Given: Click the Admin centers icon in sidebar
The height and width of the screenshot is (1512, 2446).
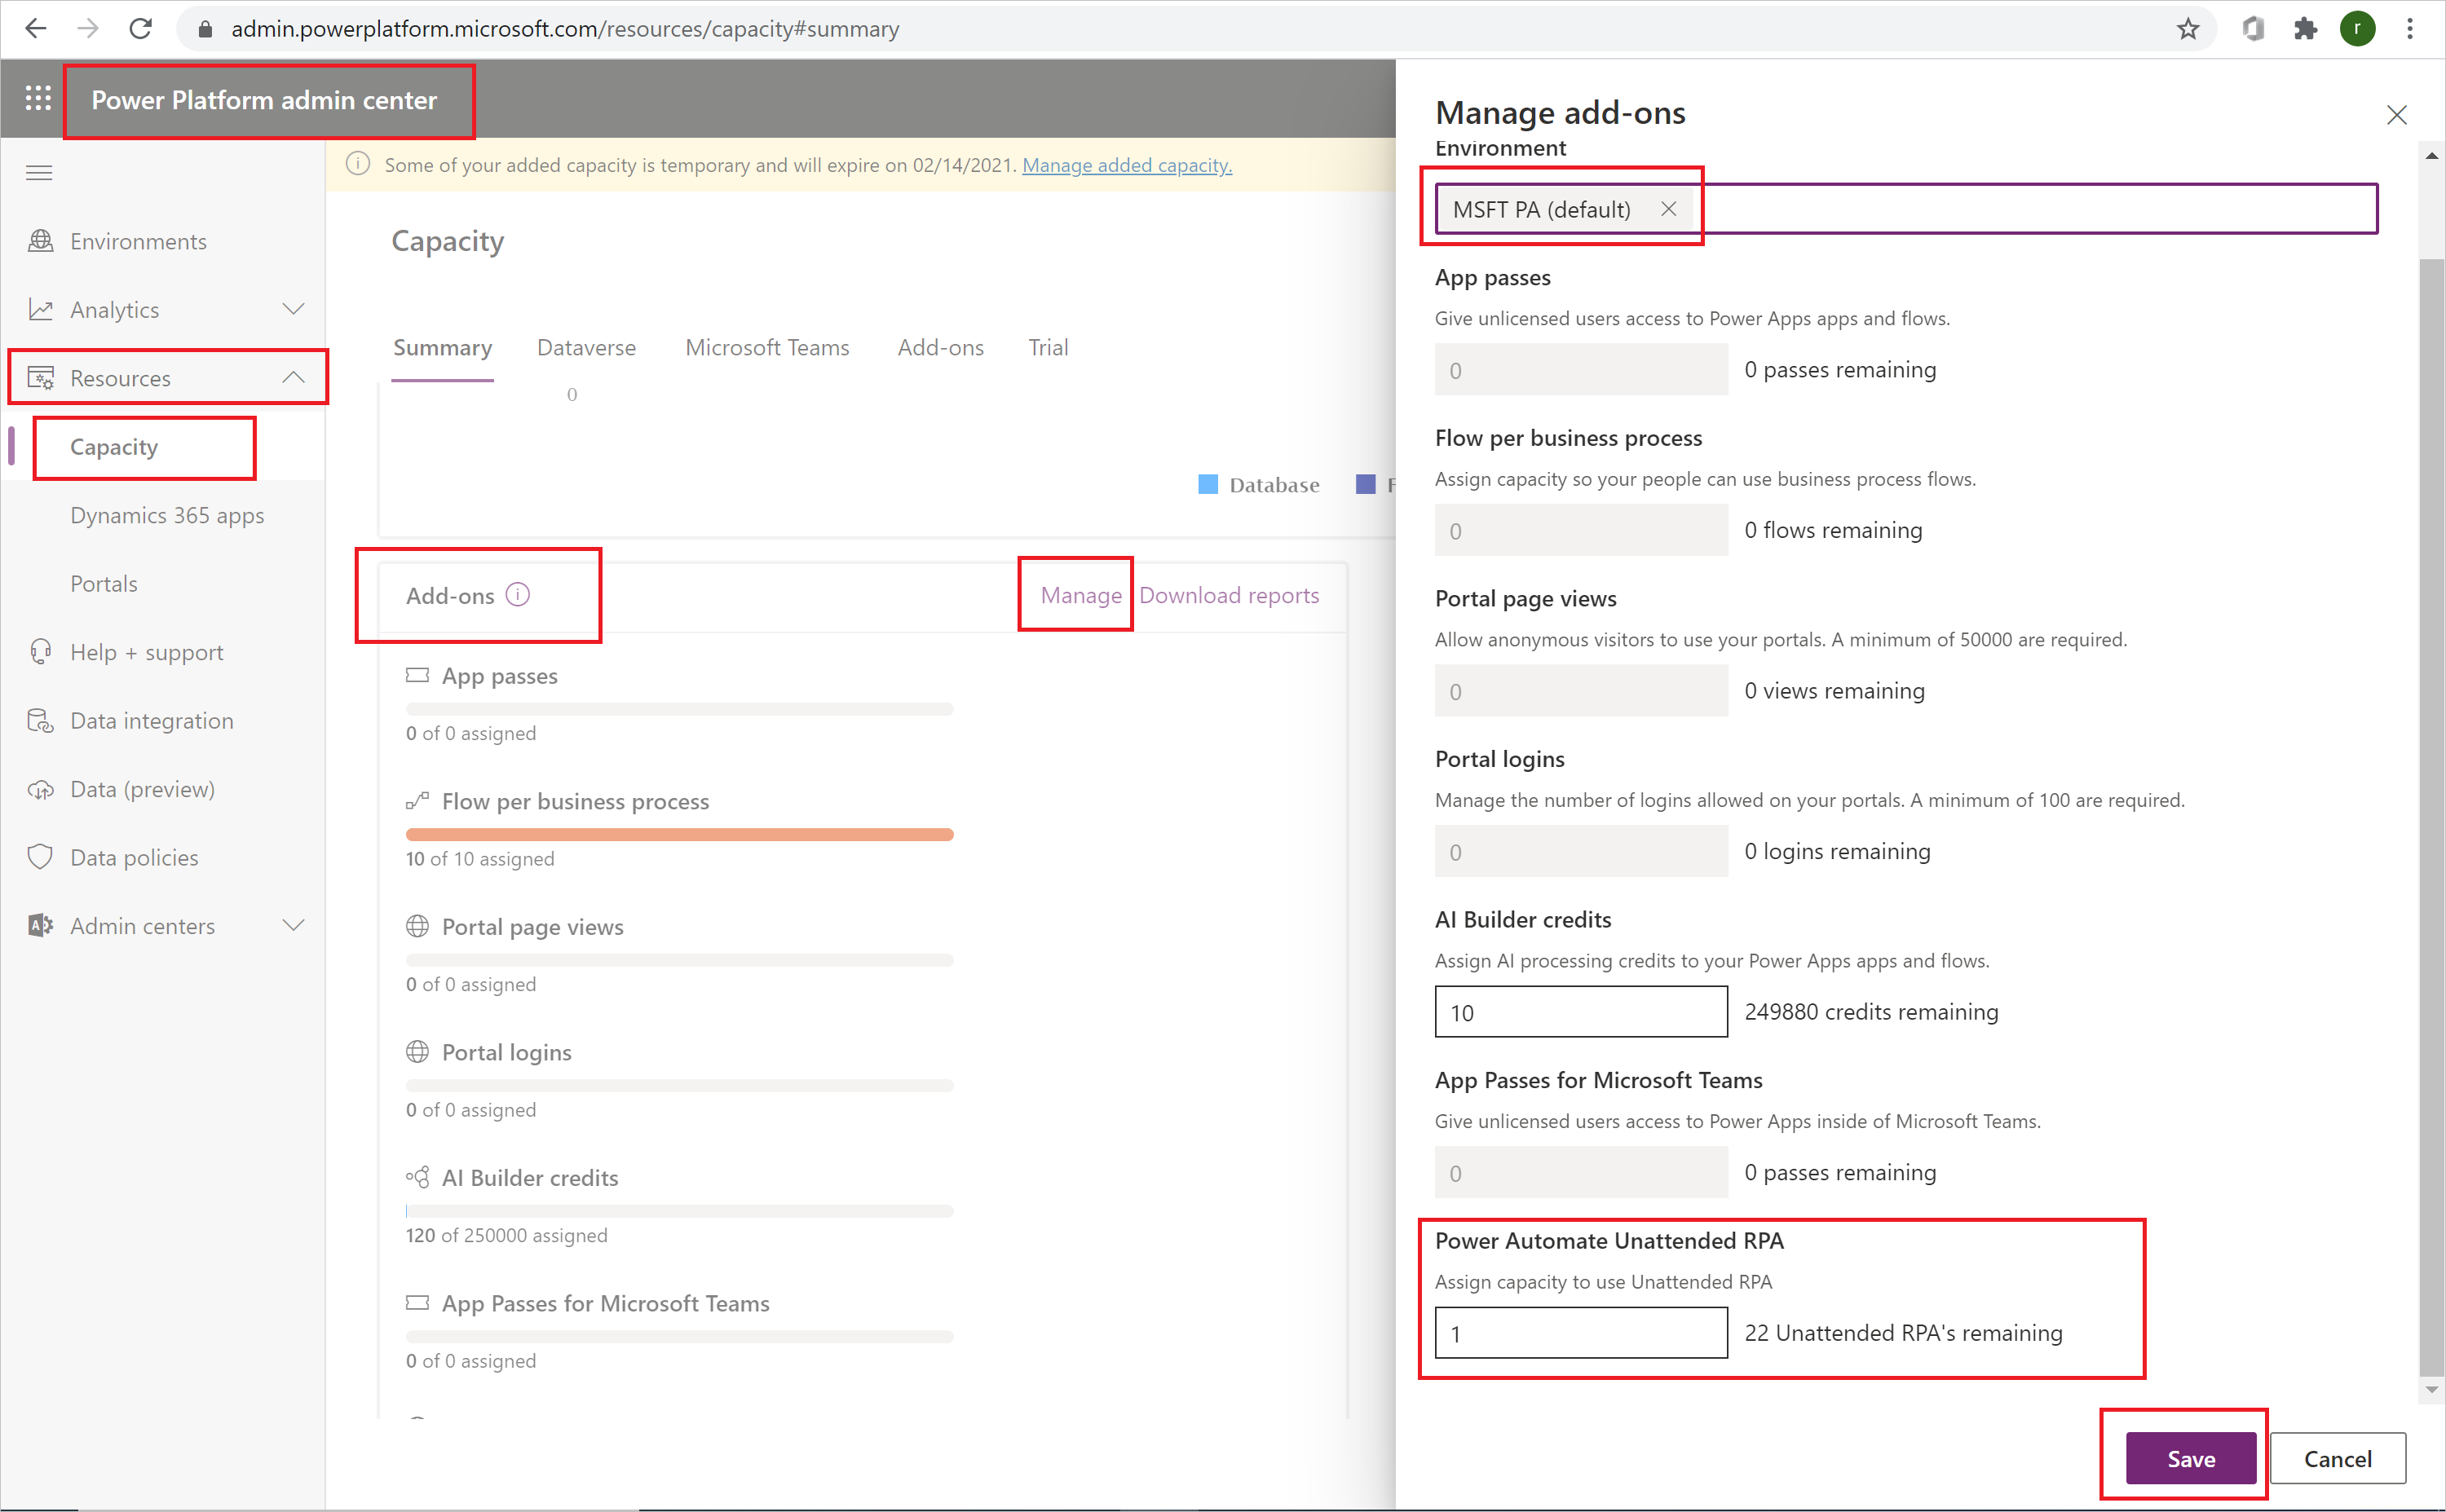Looking at the screenshot, I should 38,925.
